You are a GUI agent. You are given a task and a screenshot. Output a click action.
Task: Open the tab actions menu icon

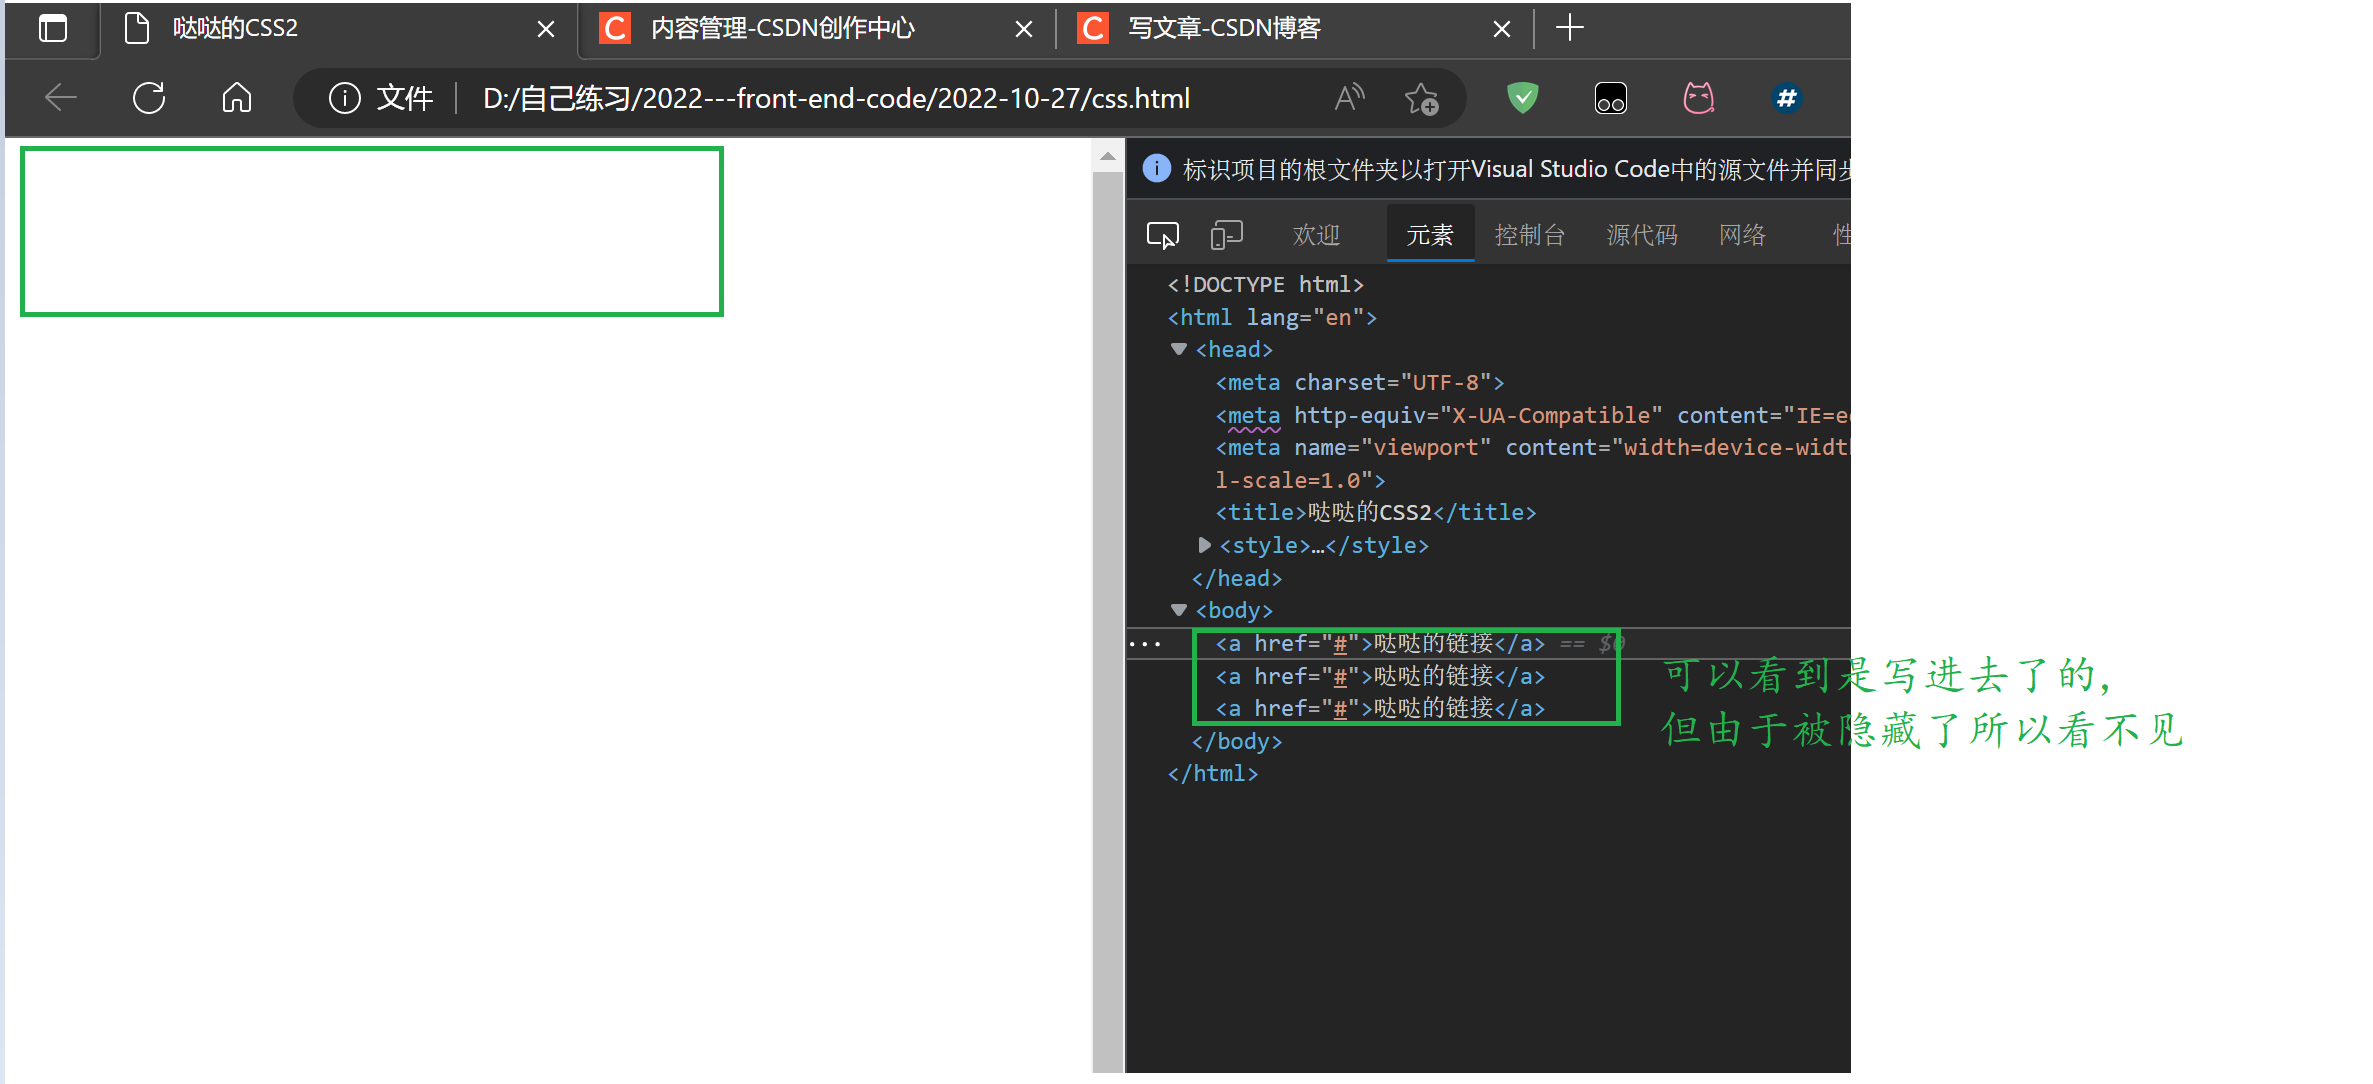53,28
